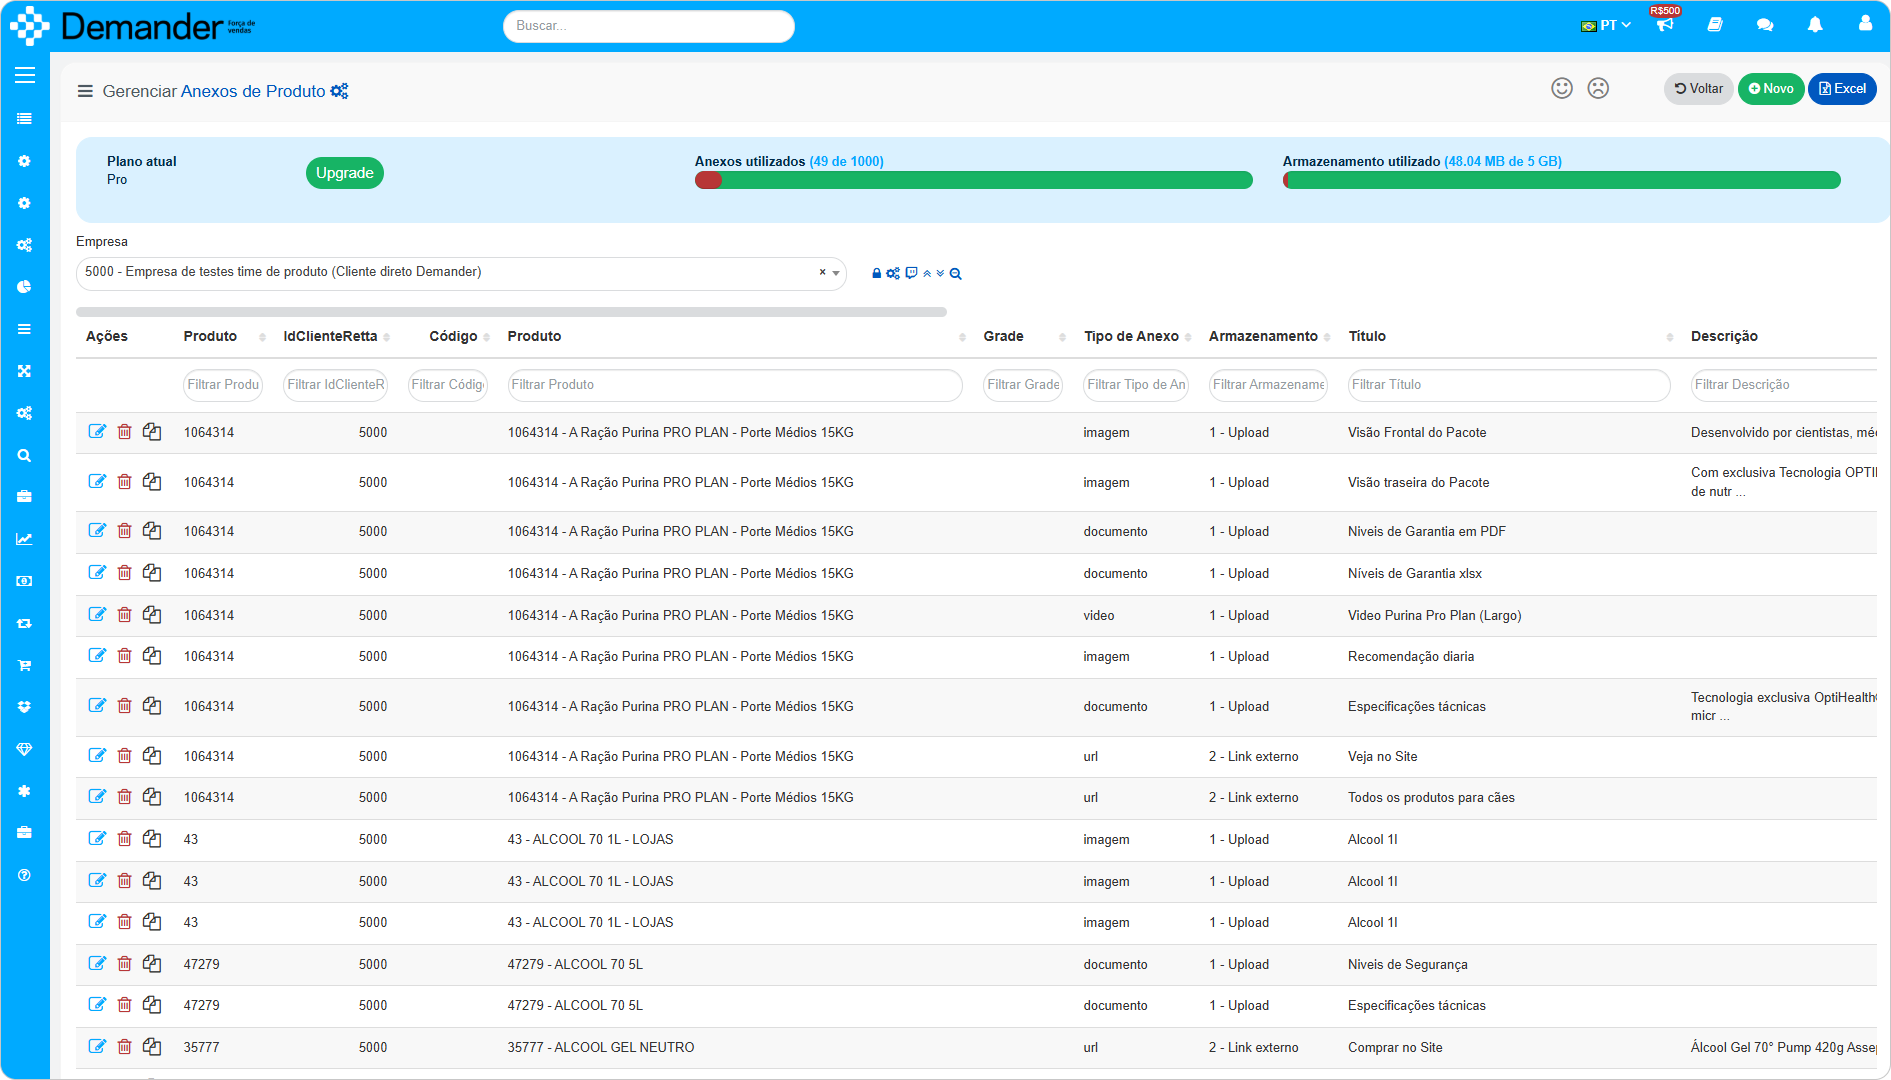Open the Empresa dropdown arrow

pos(836,273)
